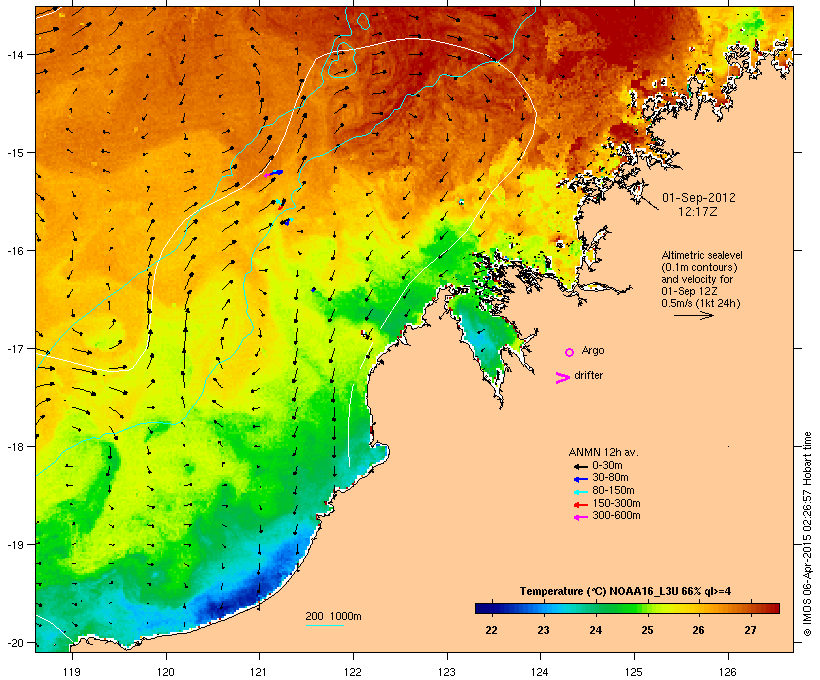Click the magenta Argo circle legend symbol
This screenshot has width=820, height=680.
click(x=570, y=352)
